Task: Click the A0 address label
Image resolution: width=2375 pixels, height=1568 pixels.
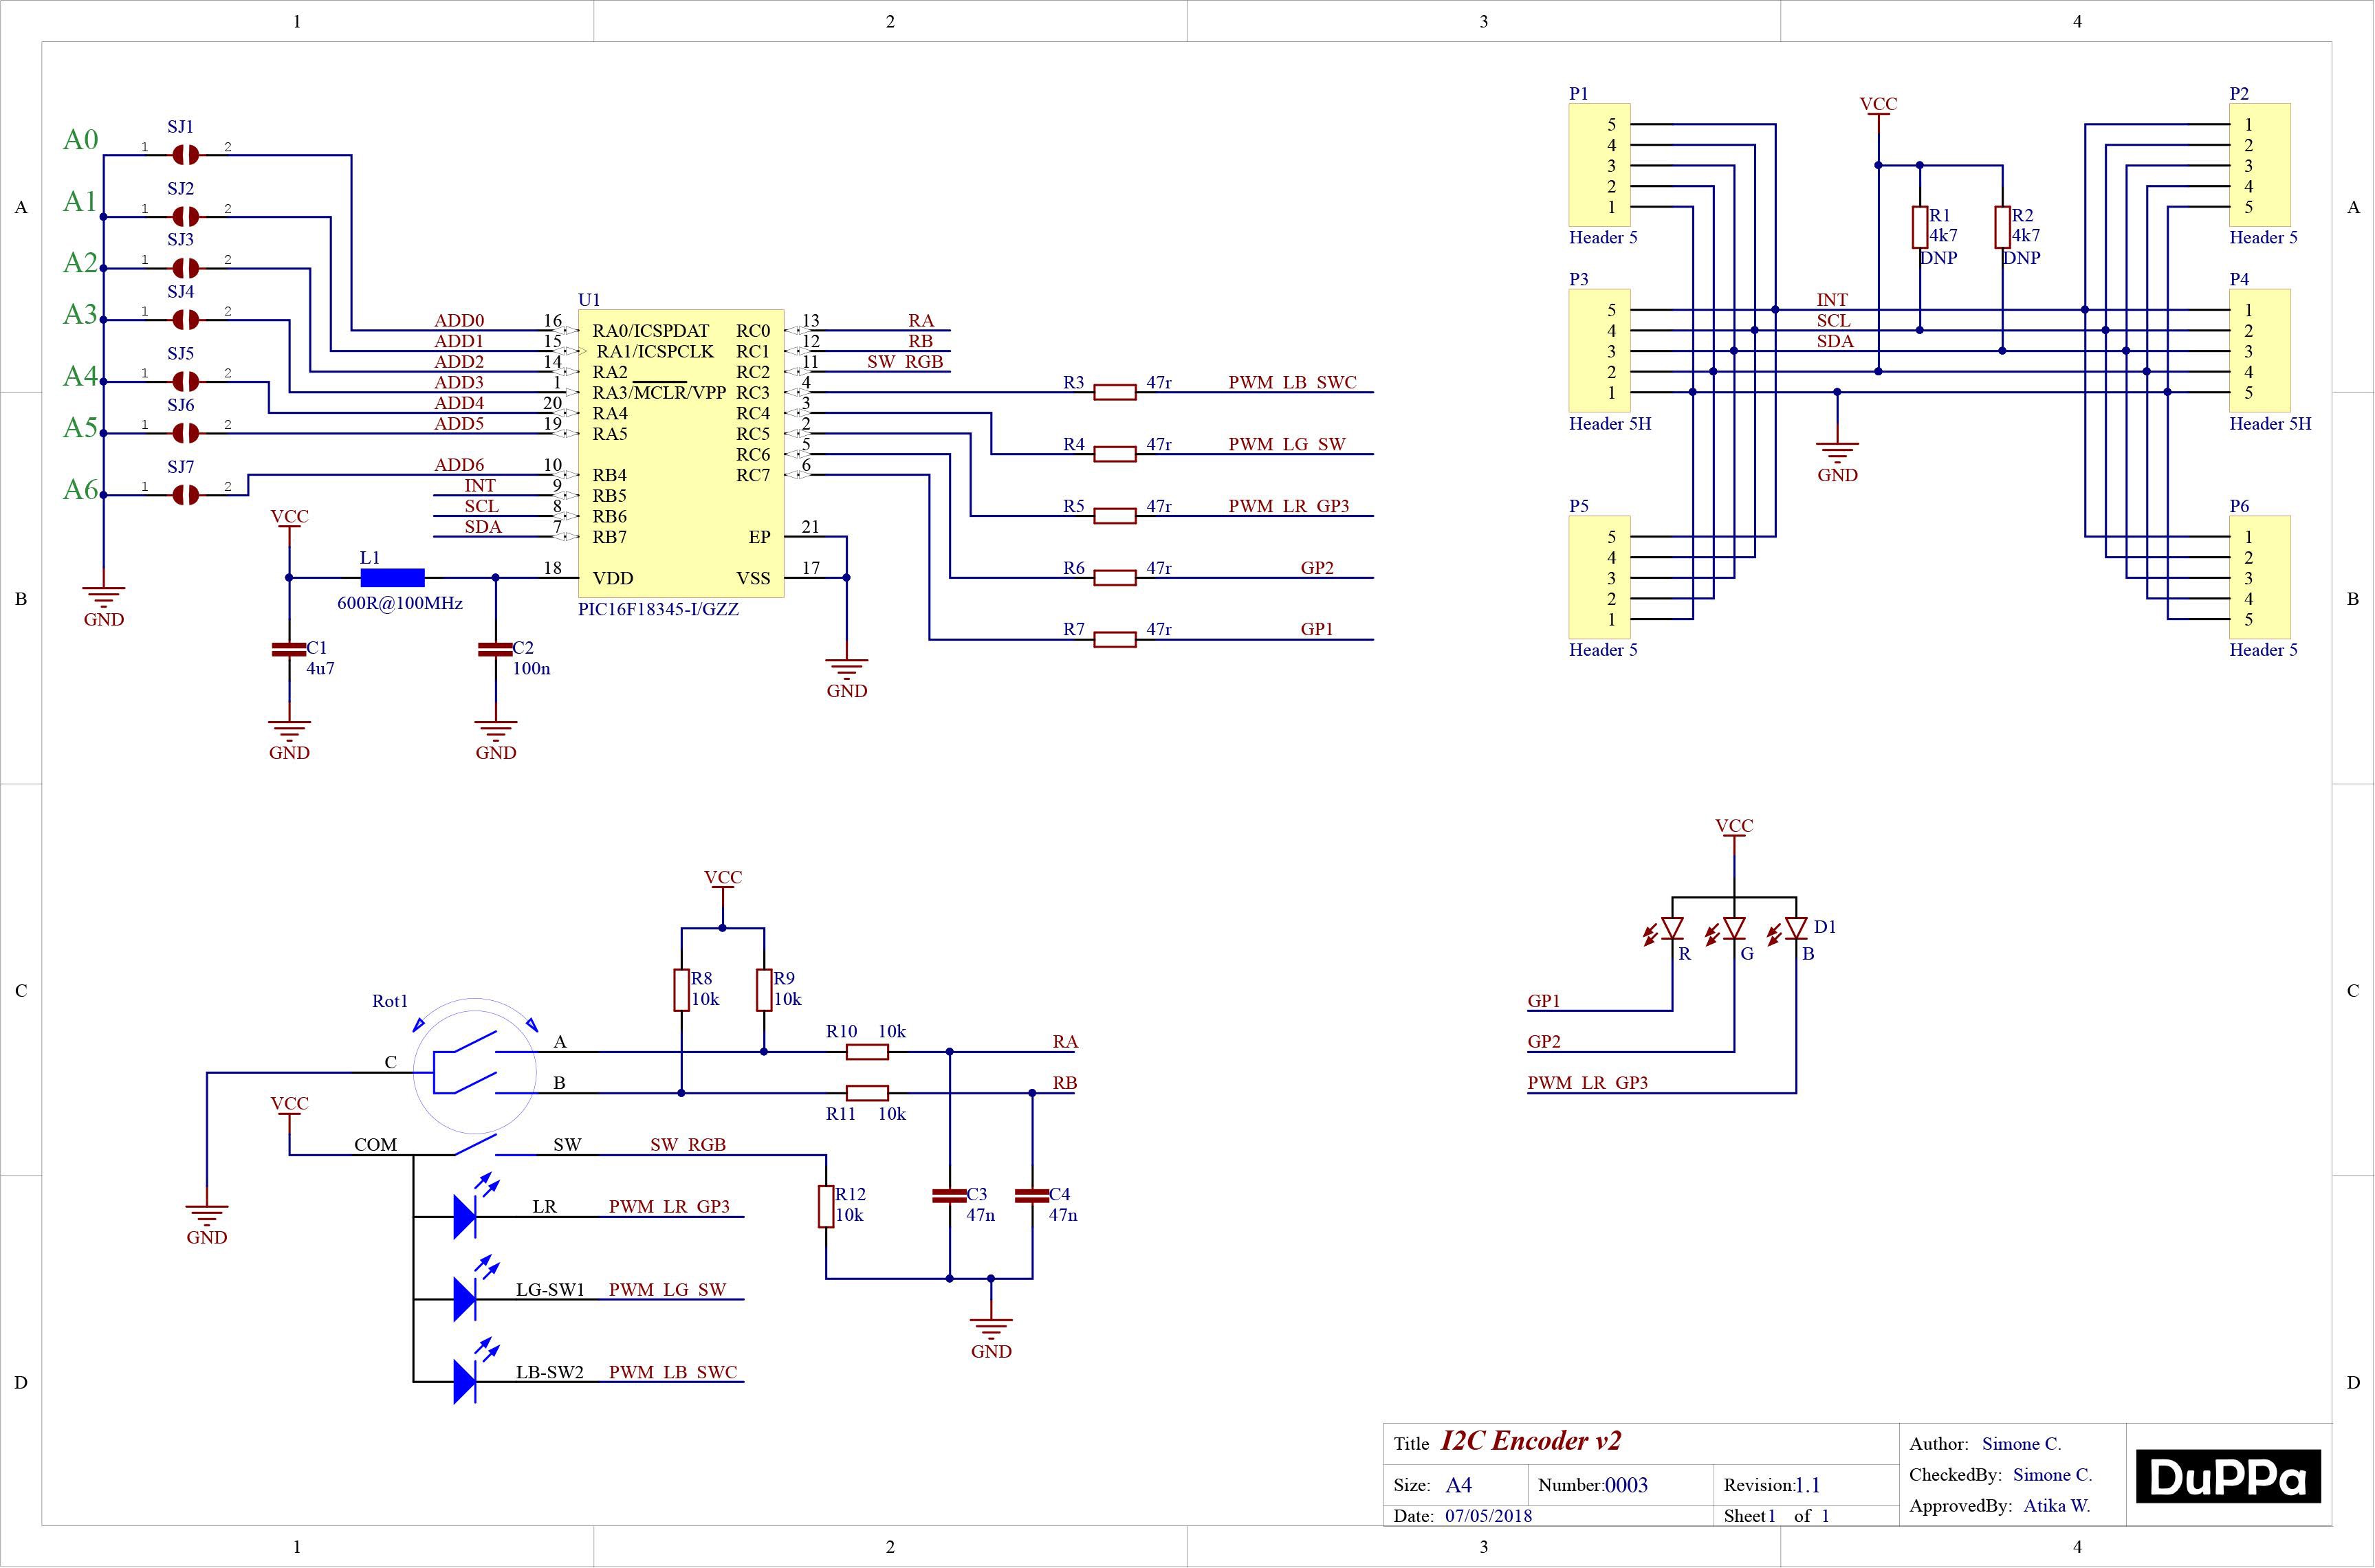Action: (x=81, y=139)
